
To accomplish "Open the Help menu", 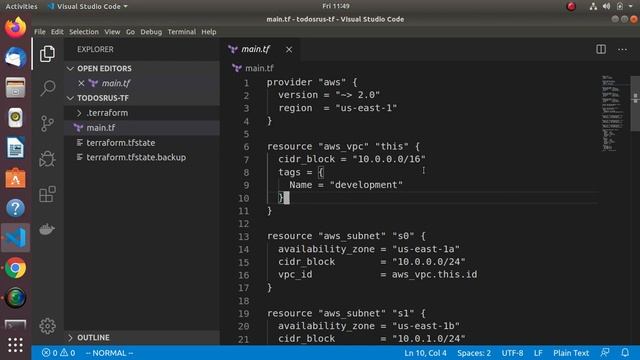I will click(209, 32).
